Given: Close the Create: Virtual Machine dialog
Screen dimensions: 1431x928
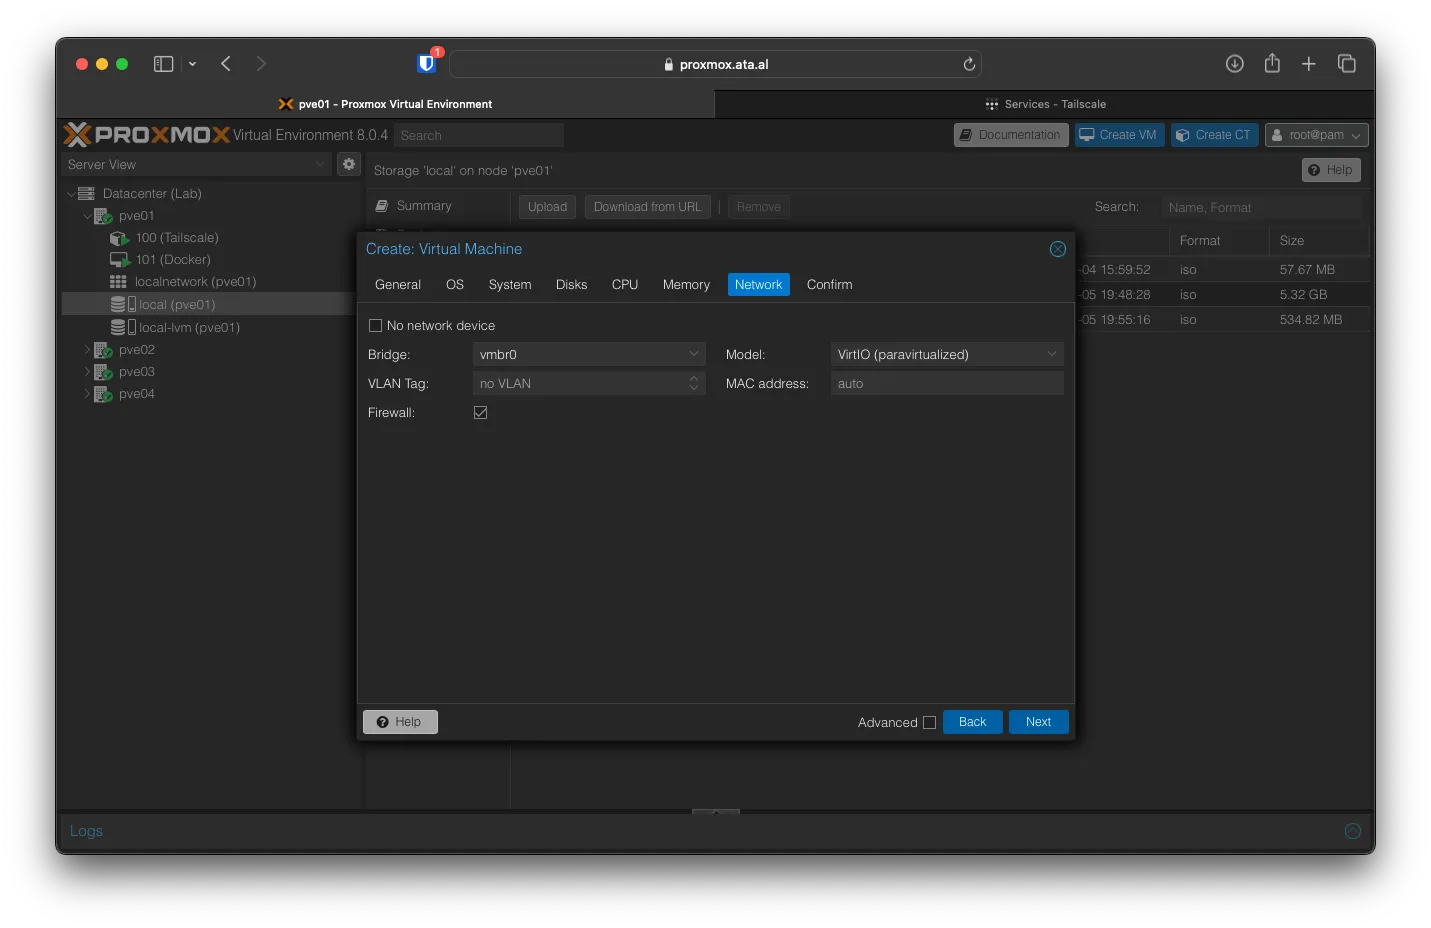Looking at the screenshot, I should pyautogui.click(x=1058, y=249).
